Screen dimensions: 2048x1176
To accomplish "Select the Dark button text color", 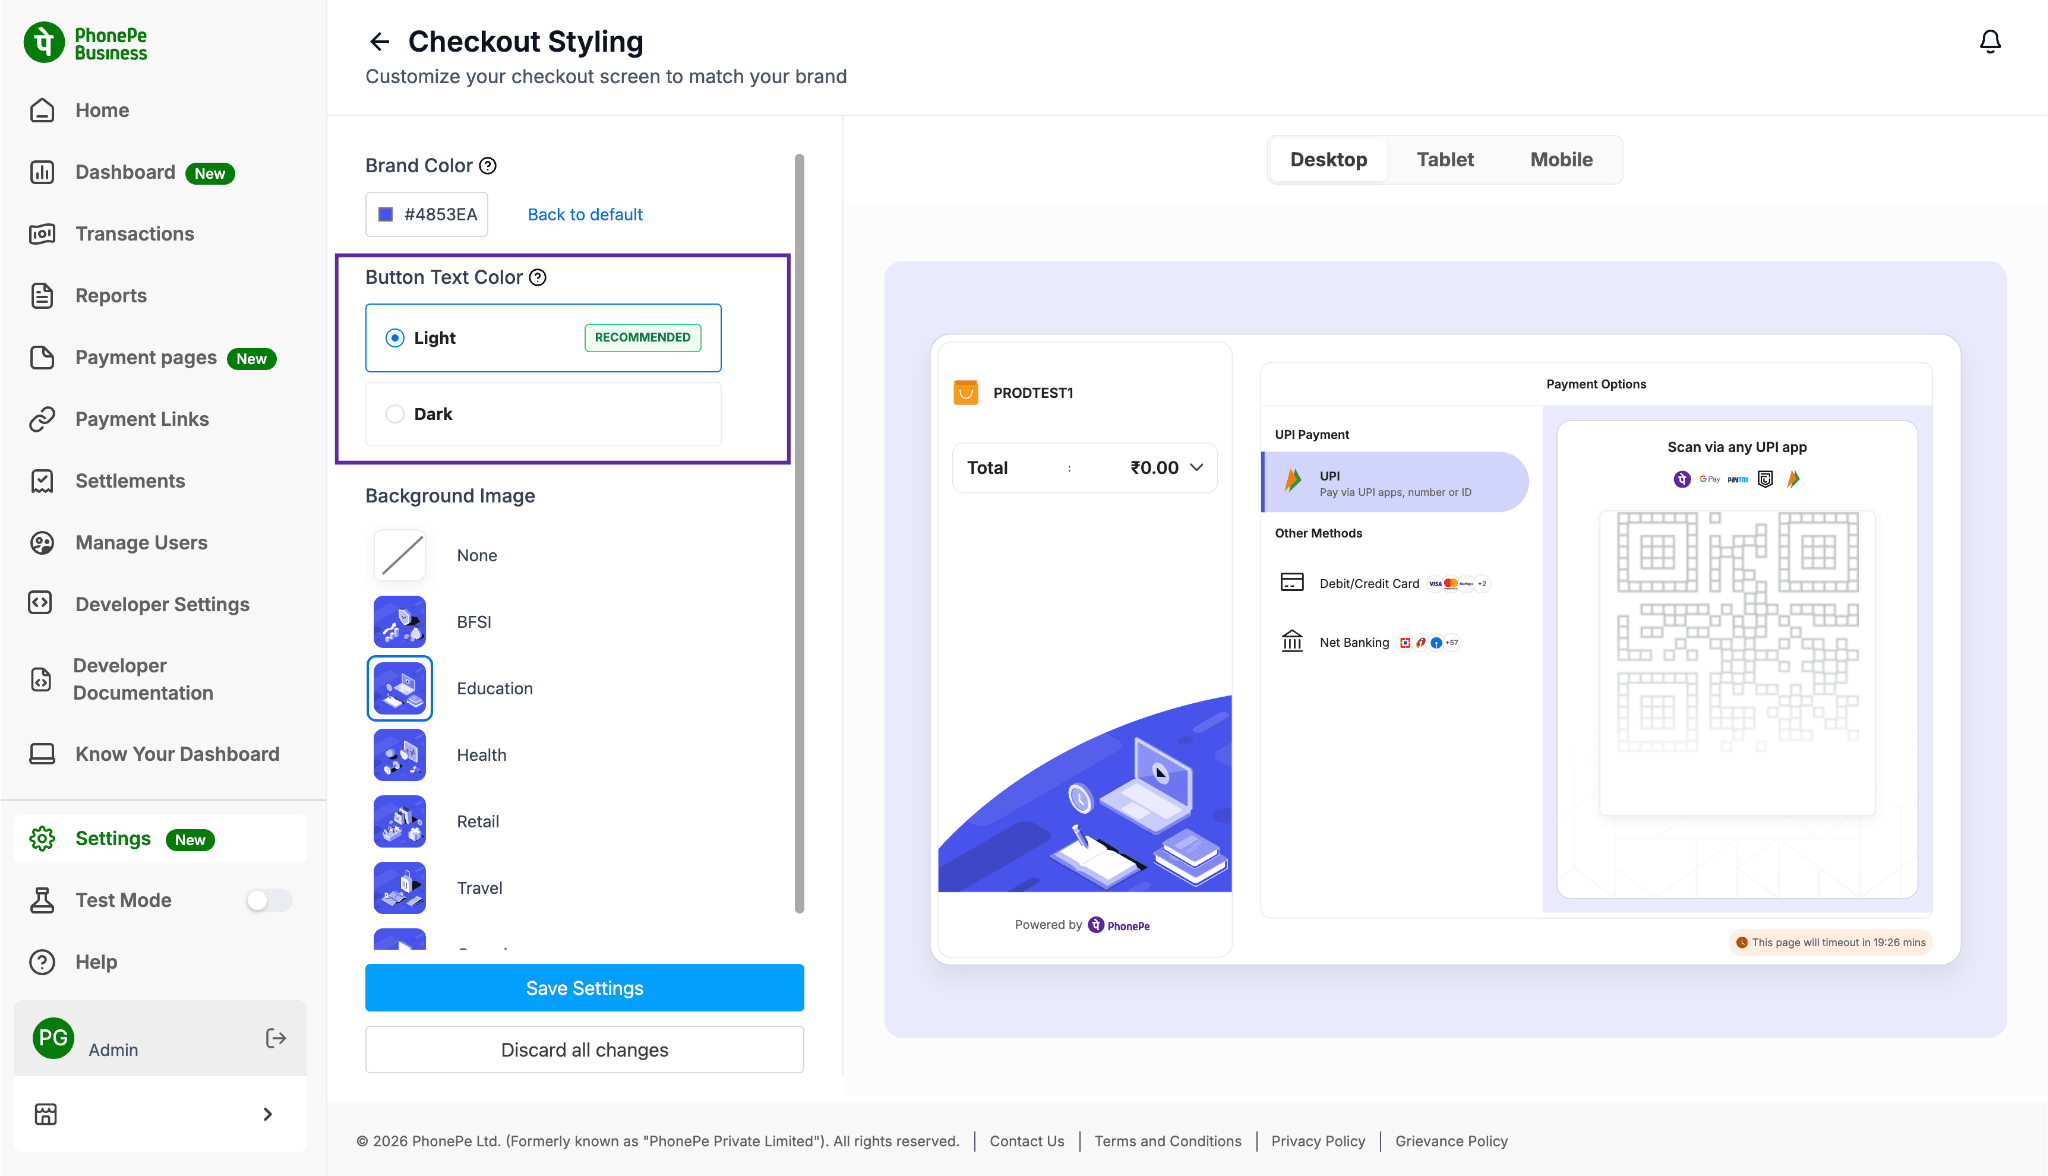I will coord(543,414).
